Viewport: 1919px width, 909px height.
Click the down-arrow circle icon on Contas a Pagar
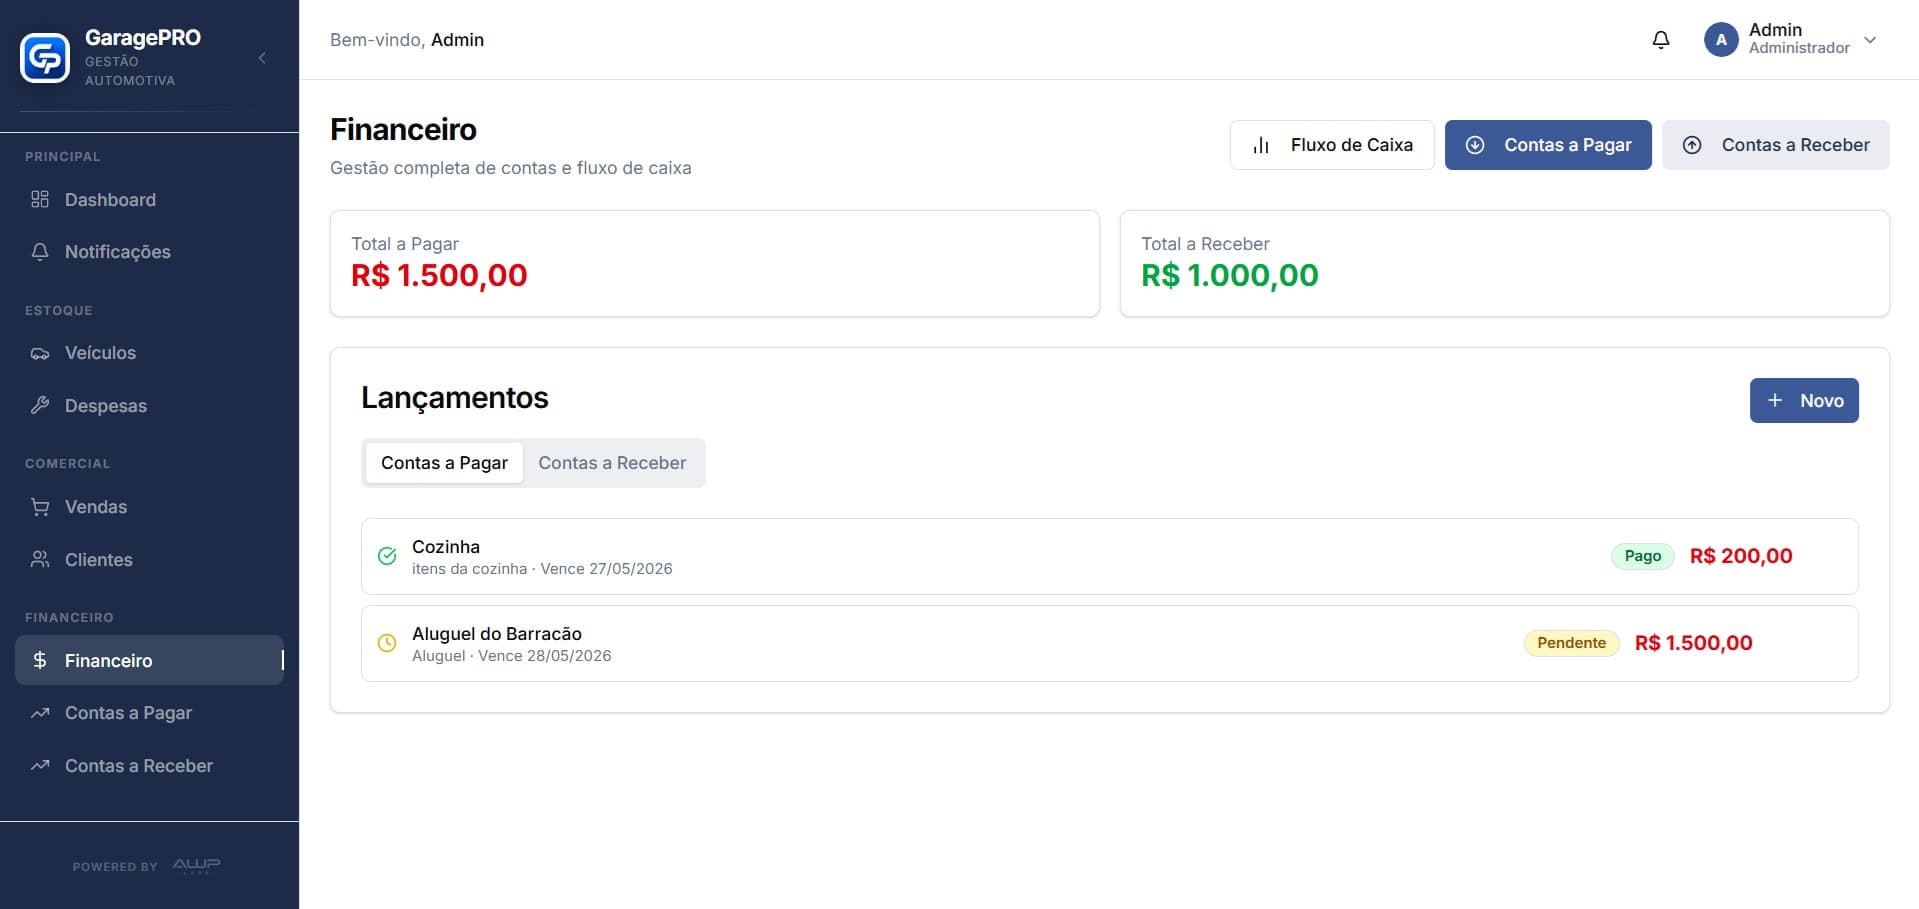1475,145
